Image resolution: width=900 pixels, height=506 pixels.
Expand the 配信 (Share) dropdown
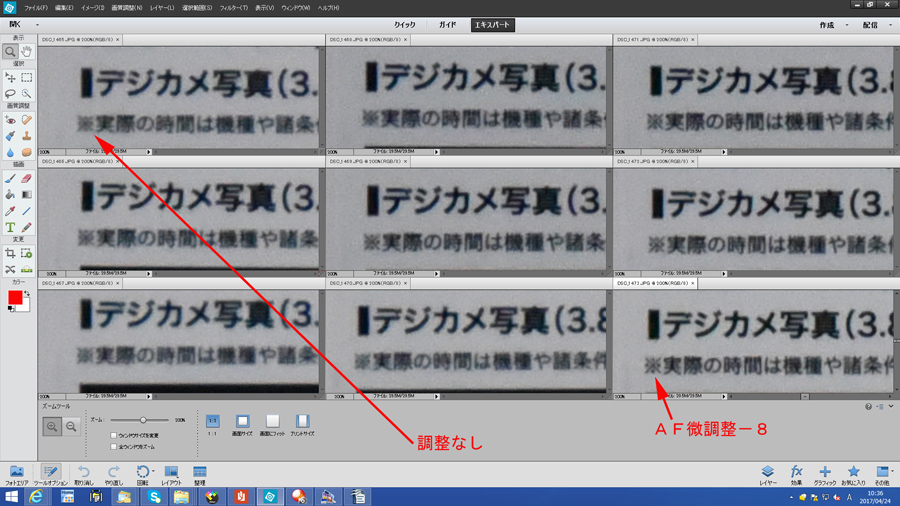pyautogui.click(x=875, y=25)
